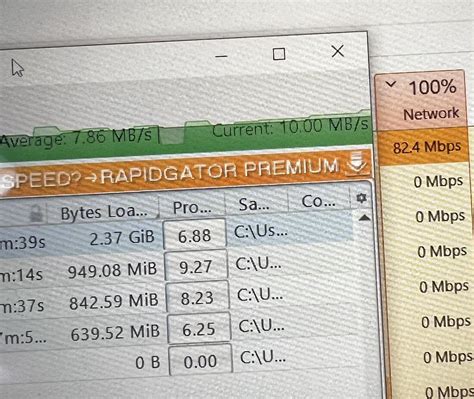474x399 pixels.
Task: Collapse the Network column chevron in Task Manager
Action: [391, 84]
